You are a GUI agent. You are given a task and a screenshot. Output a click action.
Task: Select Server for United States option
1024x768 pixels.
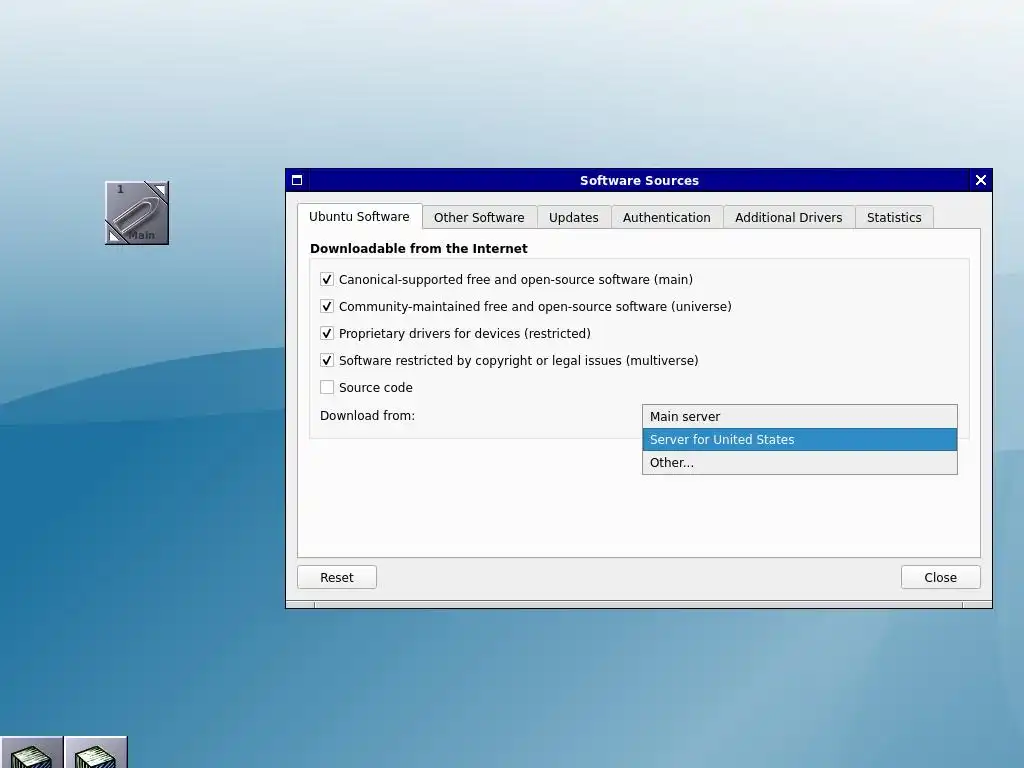[x=800, y=440]
